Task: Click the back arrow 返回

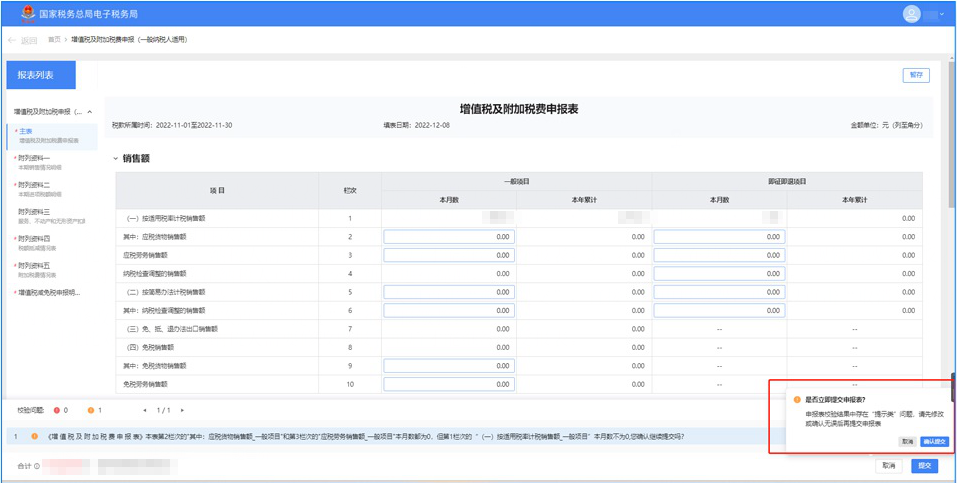Action: pos(22,40)
